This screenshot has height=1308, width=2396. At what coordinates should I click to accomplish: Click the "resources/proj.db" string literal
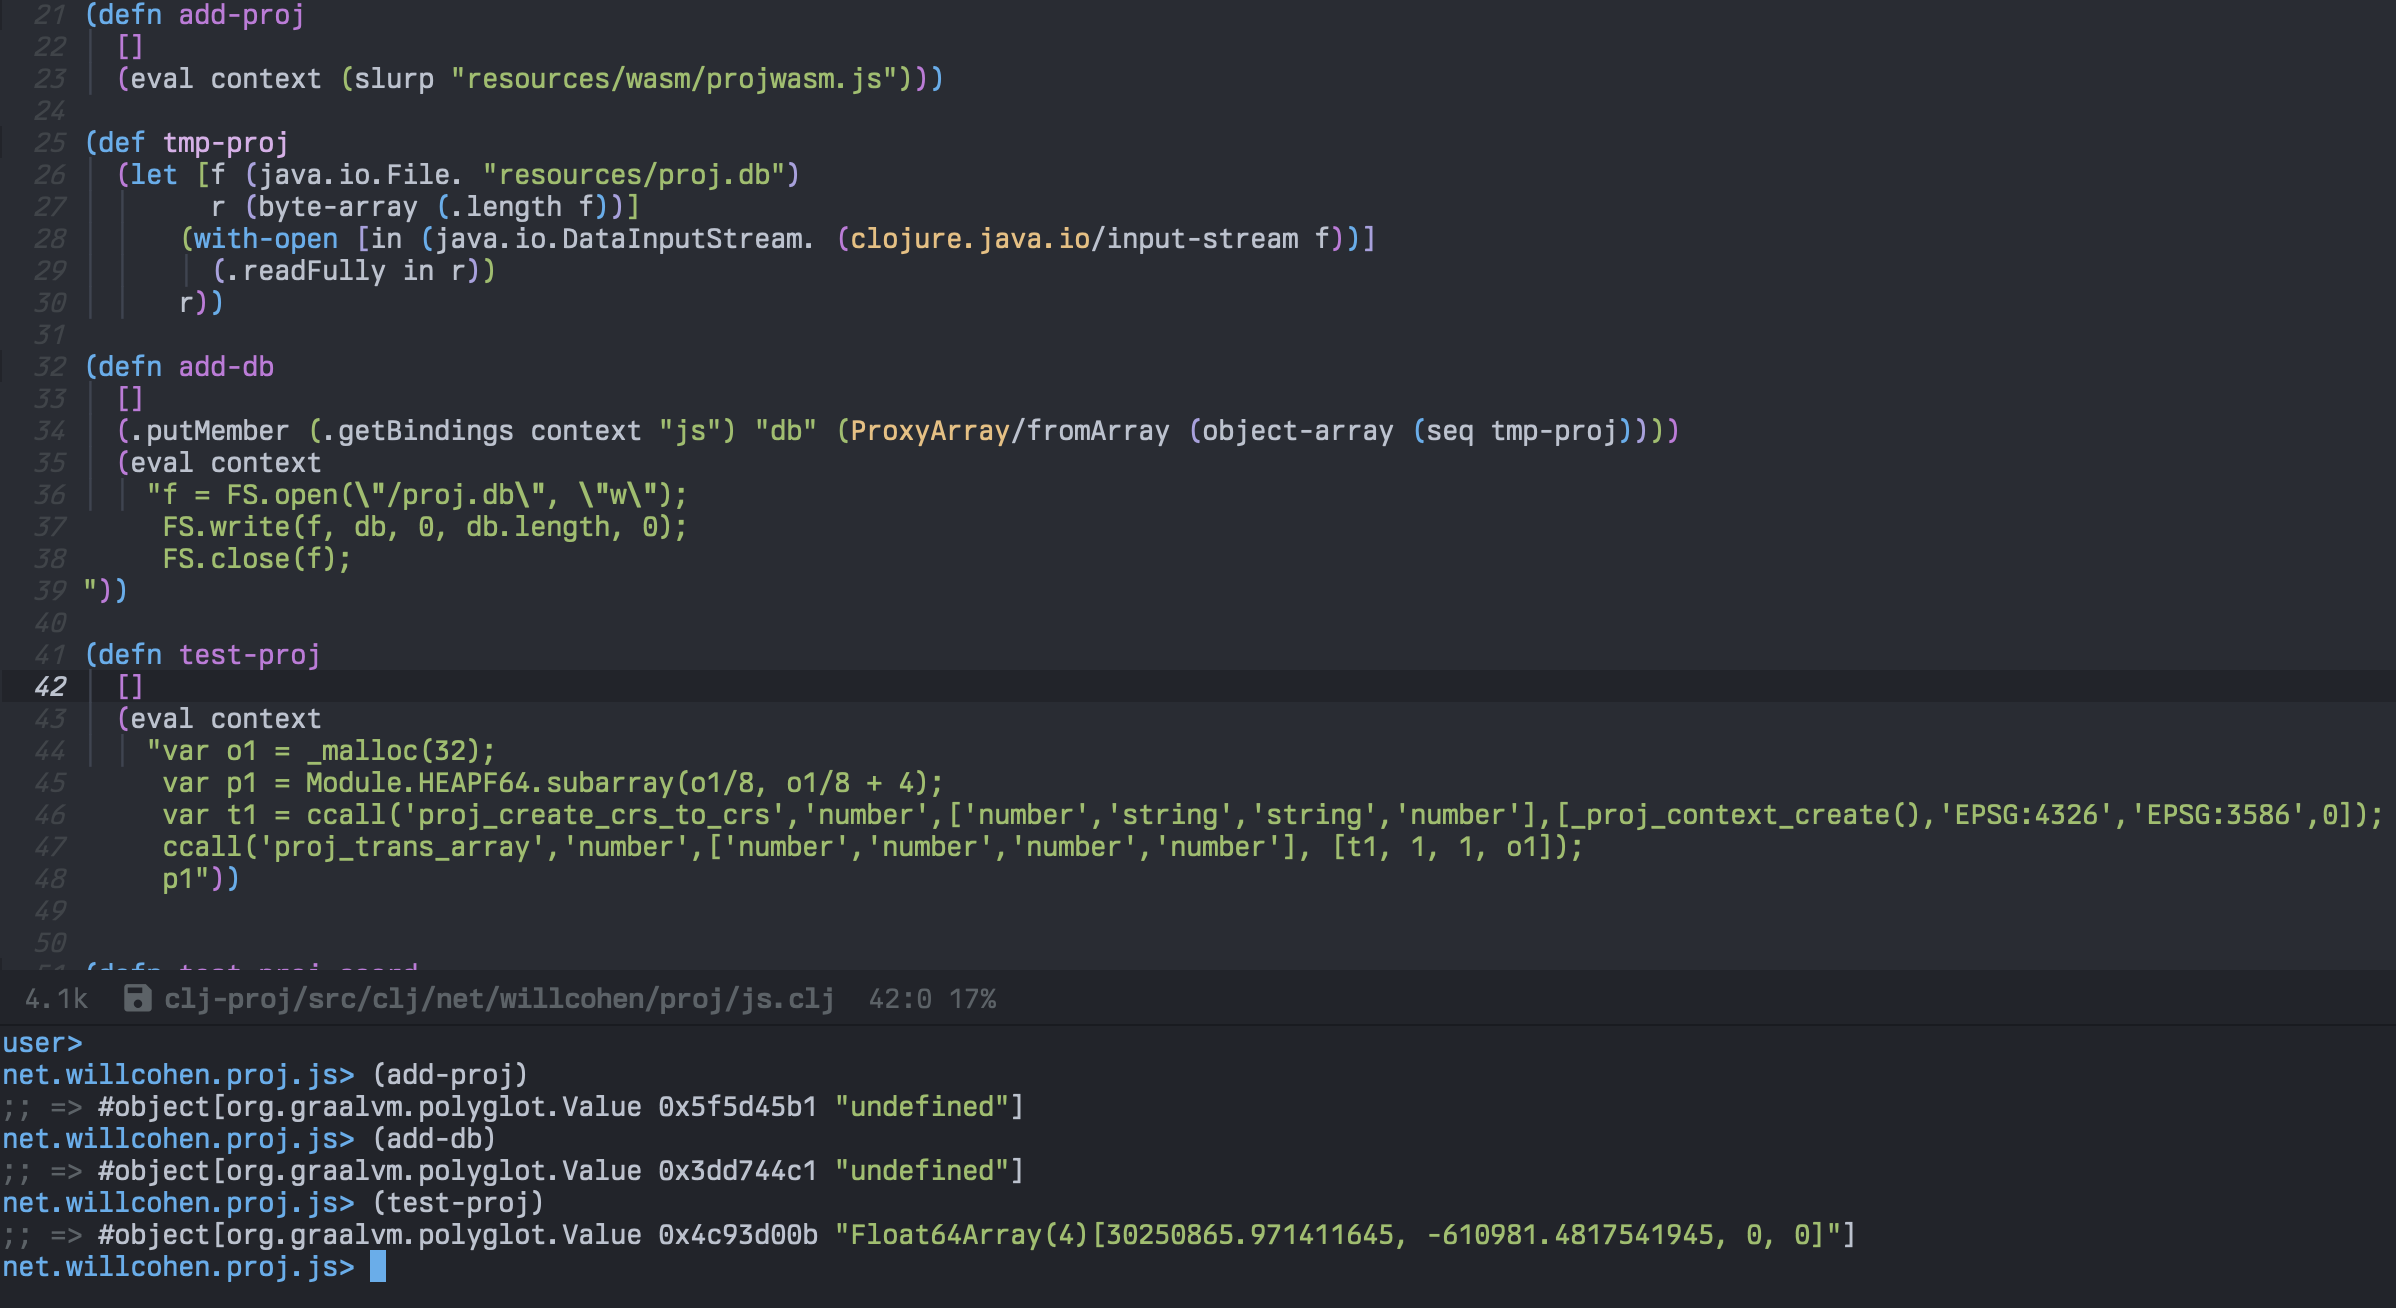pyautogui.click(x=634, y=175)
